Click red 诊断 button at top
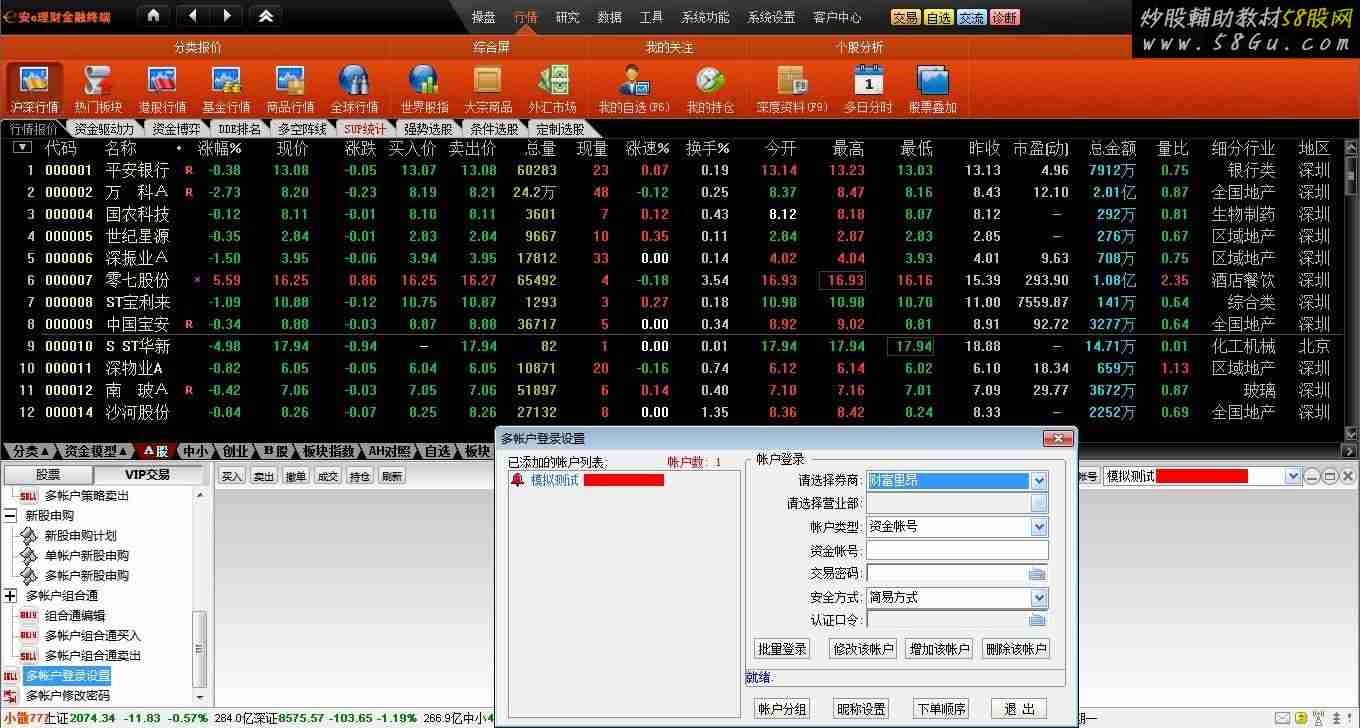Image resolution: width=1360 pixels, height=728 pixels. pos(1004,17)
